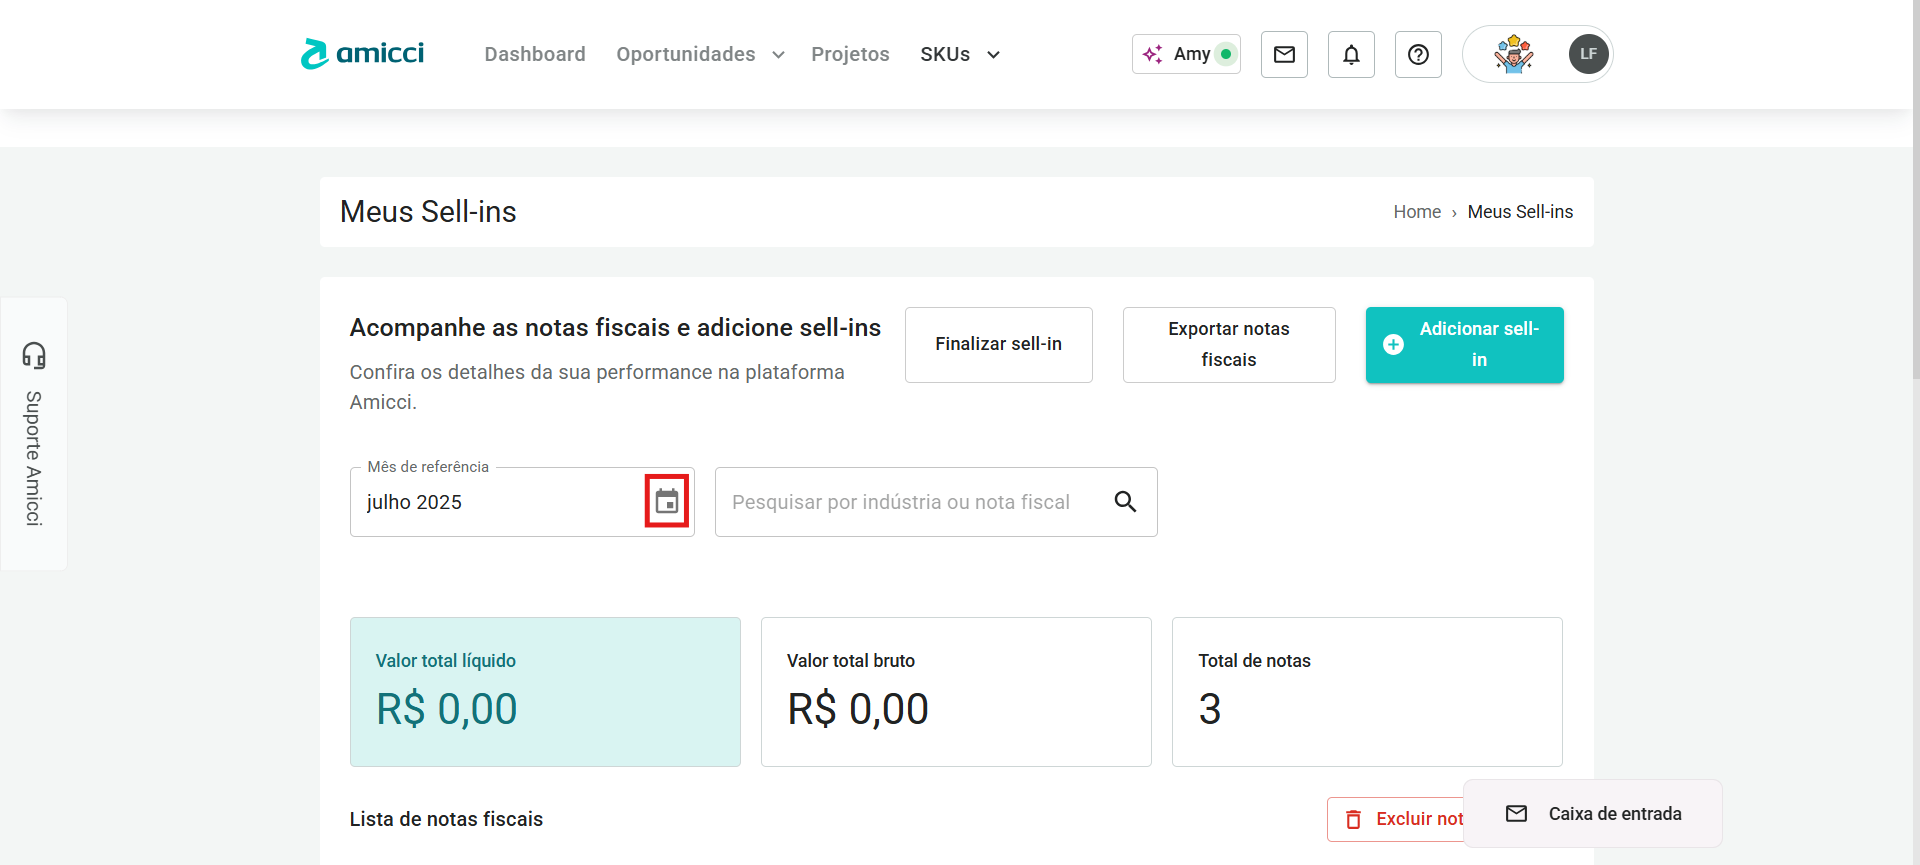The height and width of the screenshot is (865, 1920).
Task: Click the amicci logo
Action: [362, 54]
